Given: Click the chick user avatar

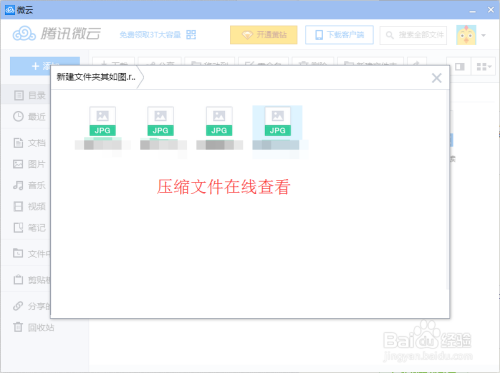Looking at the screenshot, I should click(x=466, y=35).
